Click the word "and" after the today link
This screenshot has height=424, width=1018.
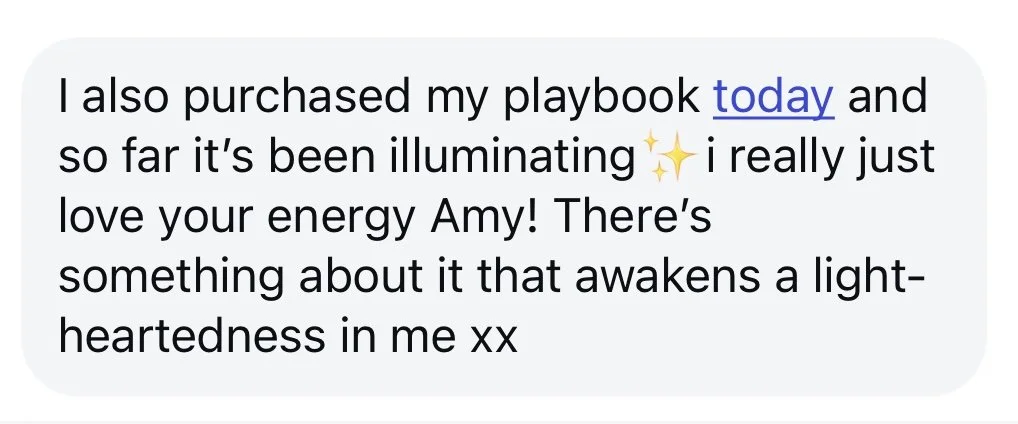pyautogui.click(x=887, y=96)
